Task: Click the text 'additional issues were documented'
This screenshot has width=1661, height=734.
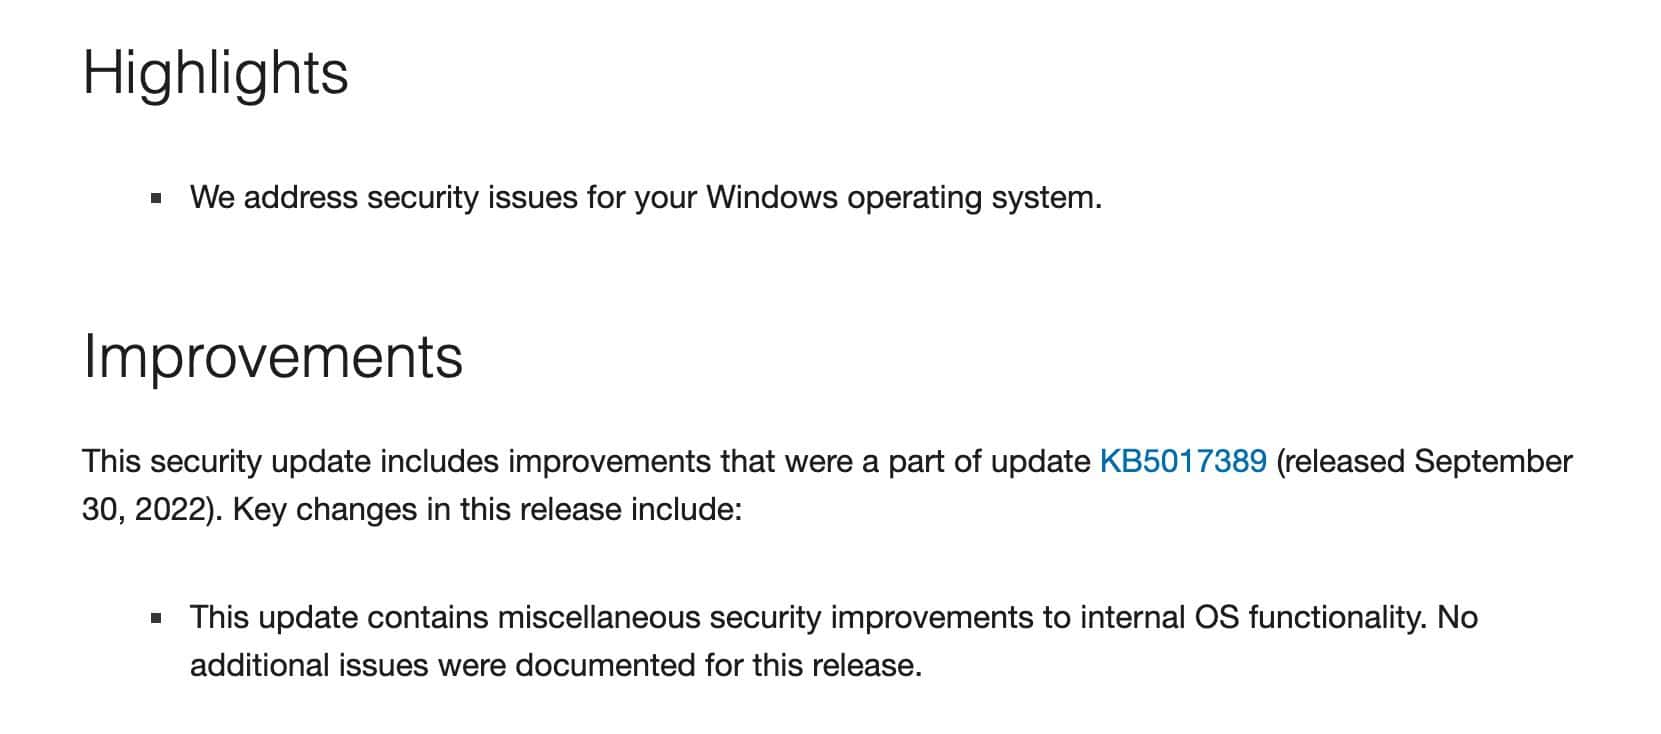Action: tap(443, 665)
